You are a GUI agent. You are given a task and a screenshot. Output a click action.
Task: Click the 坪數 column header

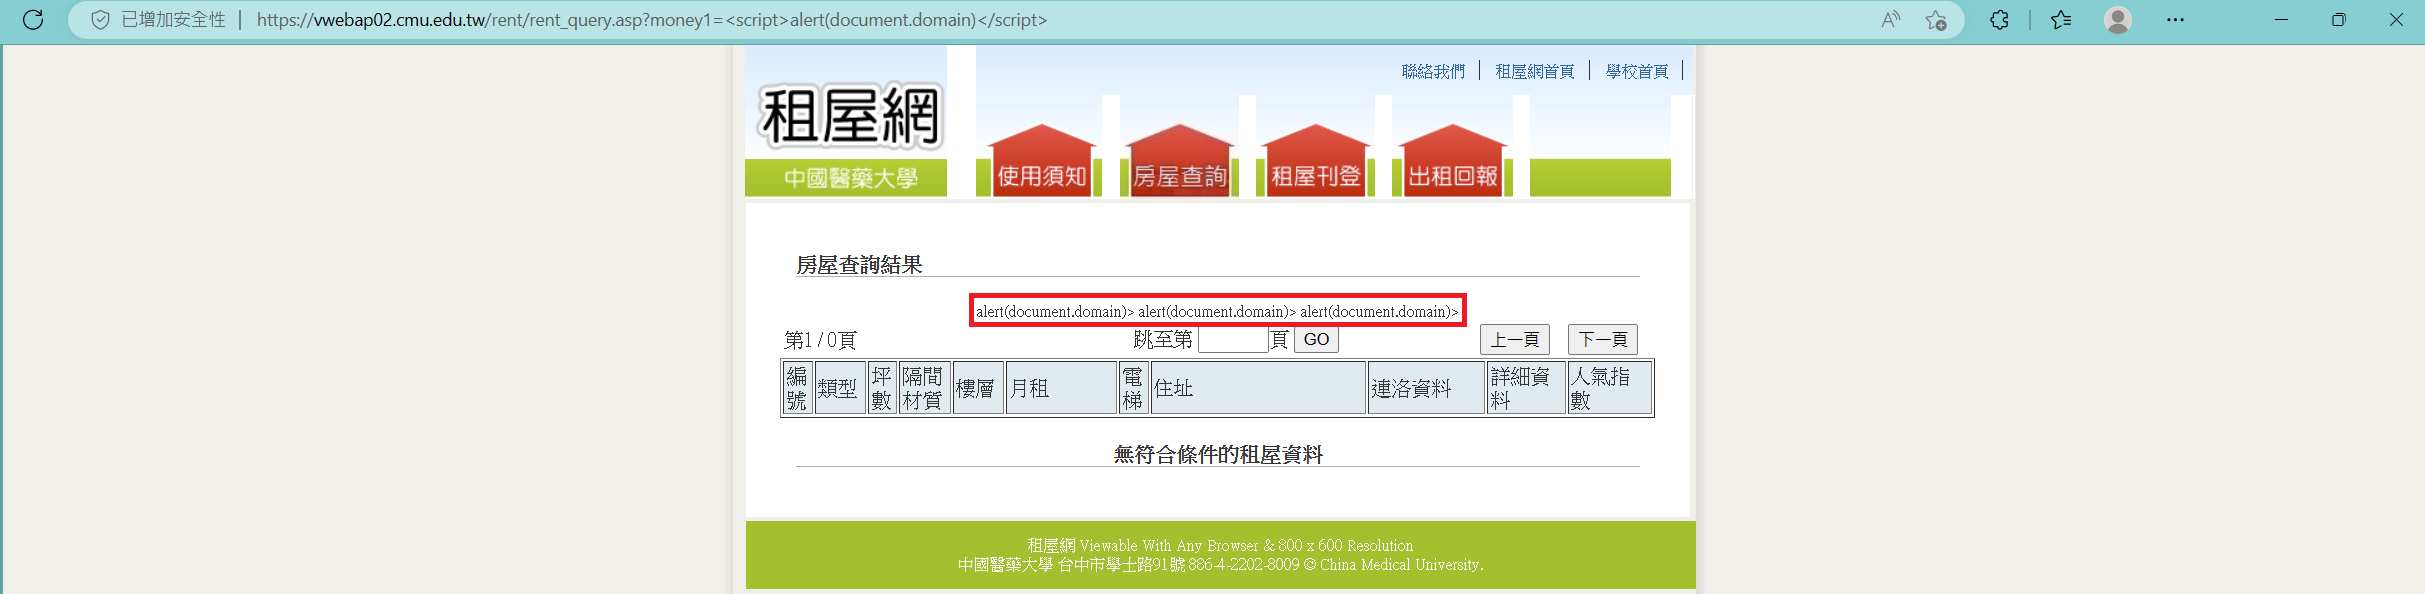click(x=882, y=388)
